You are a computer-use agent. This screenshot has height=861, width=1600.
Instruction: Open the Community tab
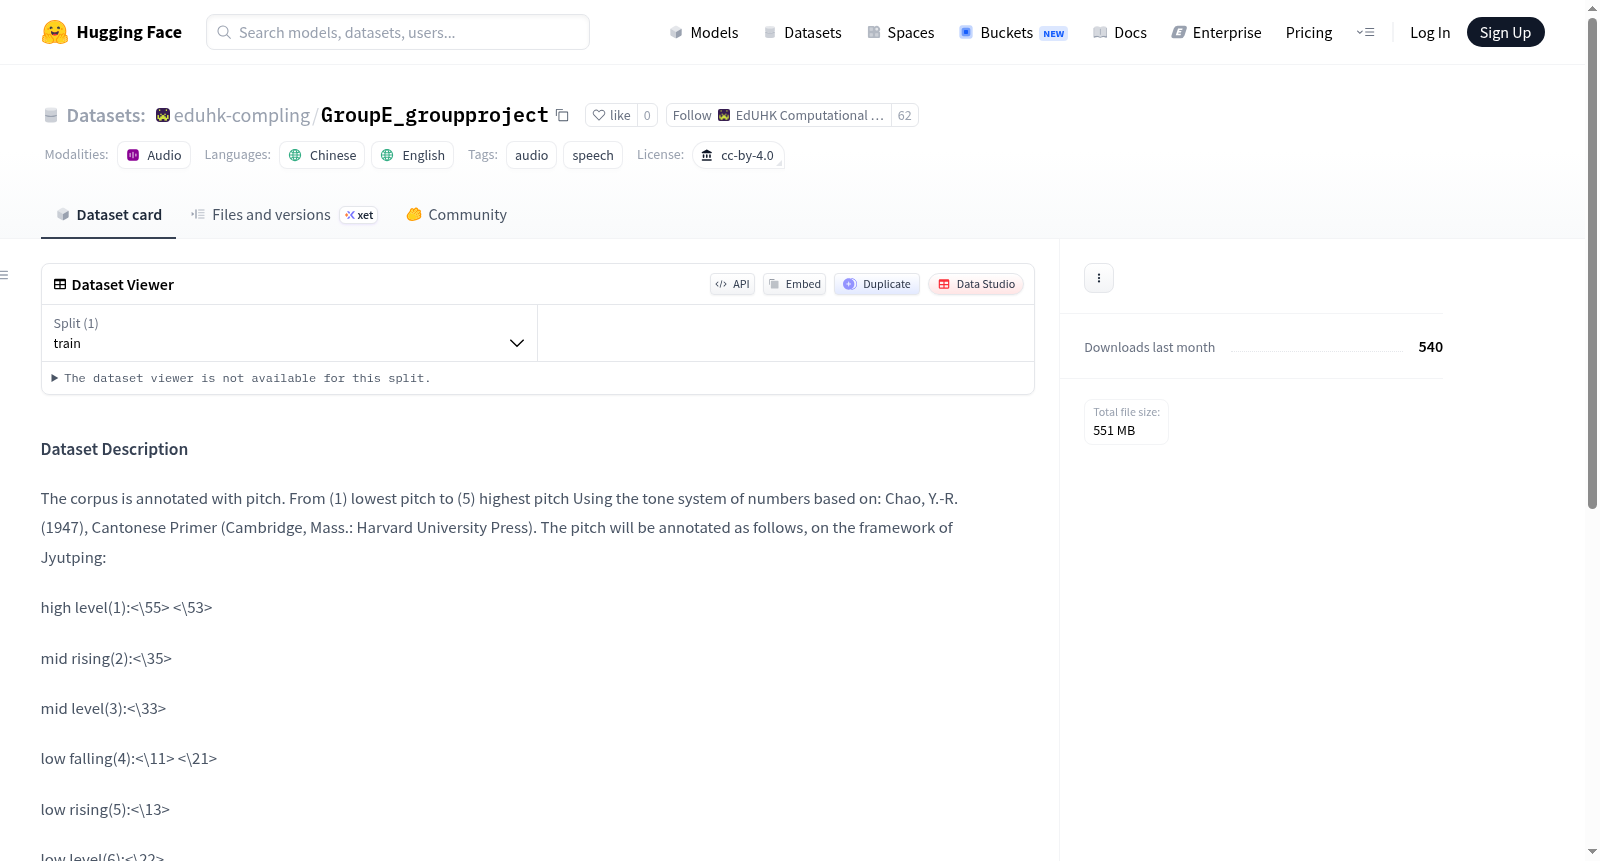pyautogui.click(x=456, y=215)
